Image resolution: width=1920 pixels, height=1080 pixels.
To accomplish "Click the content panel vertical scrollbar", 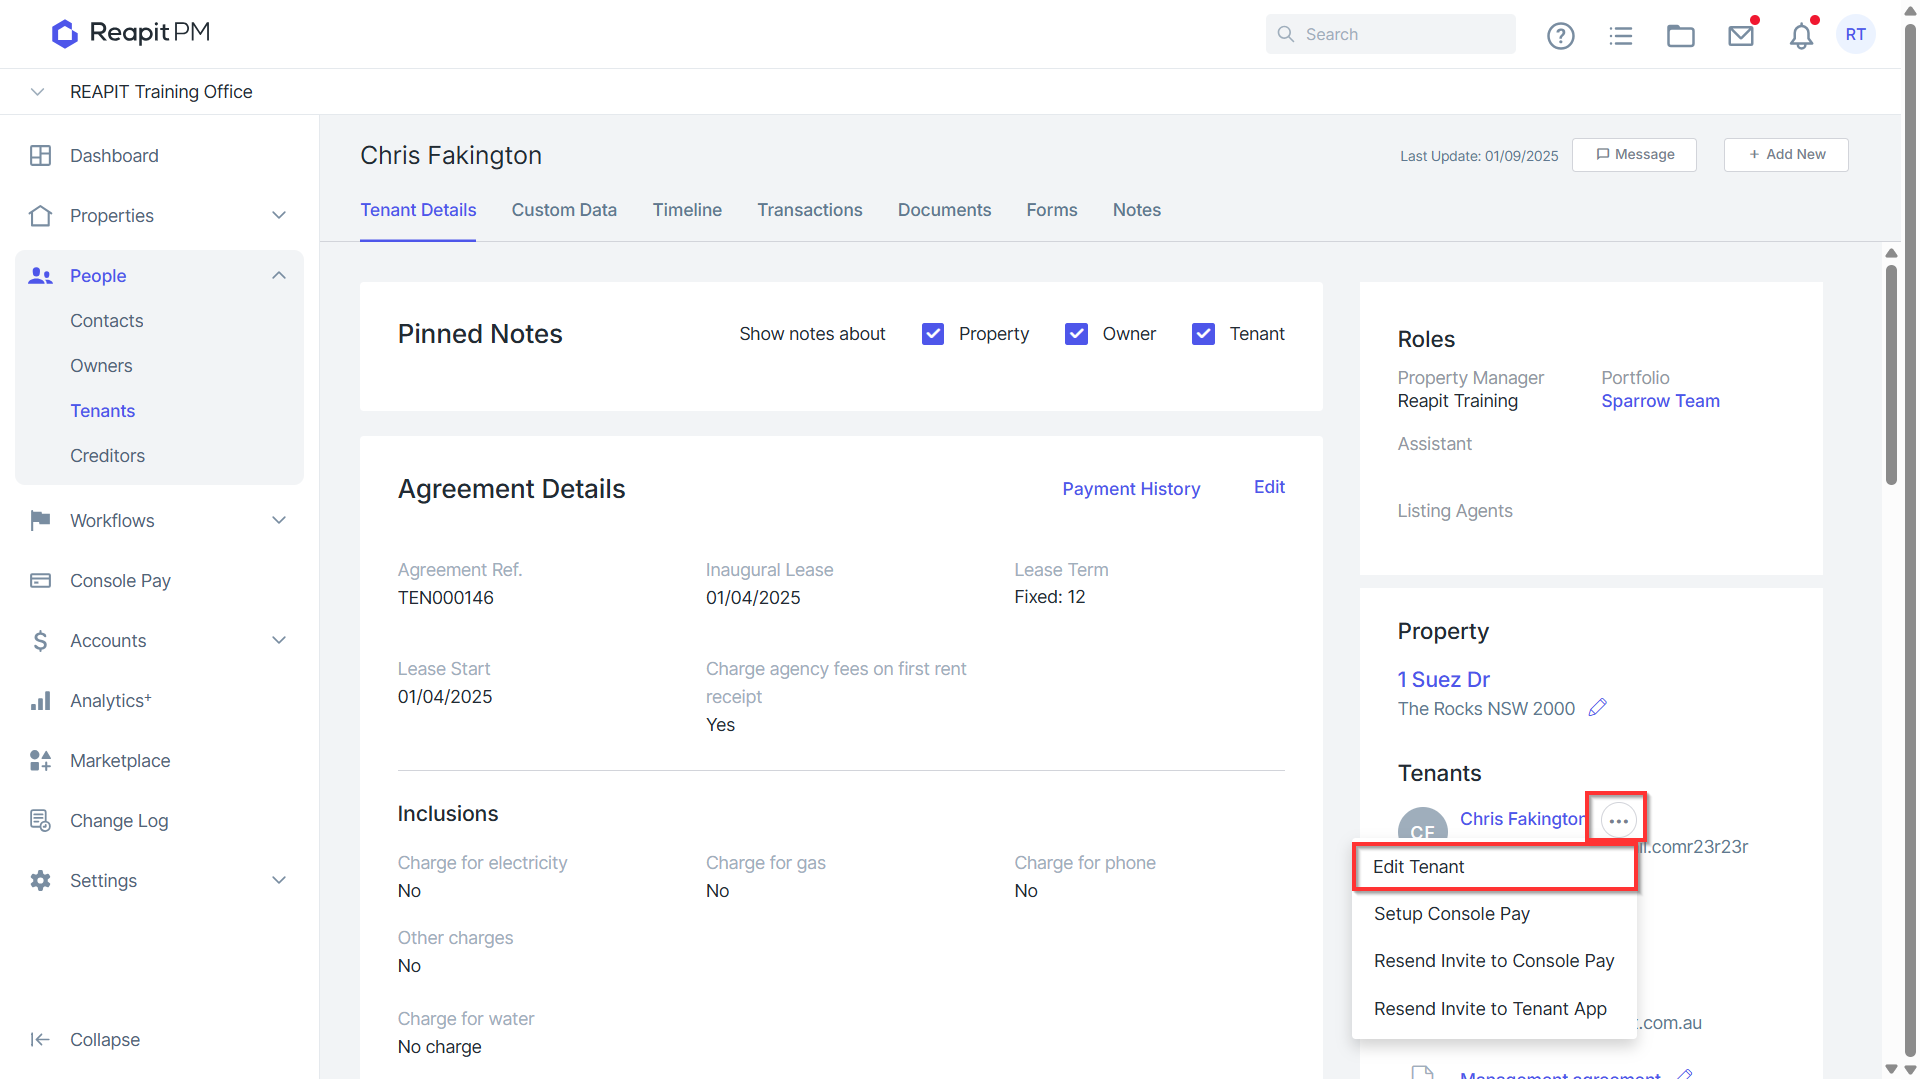I will tap(1891, 374).
